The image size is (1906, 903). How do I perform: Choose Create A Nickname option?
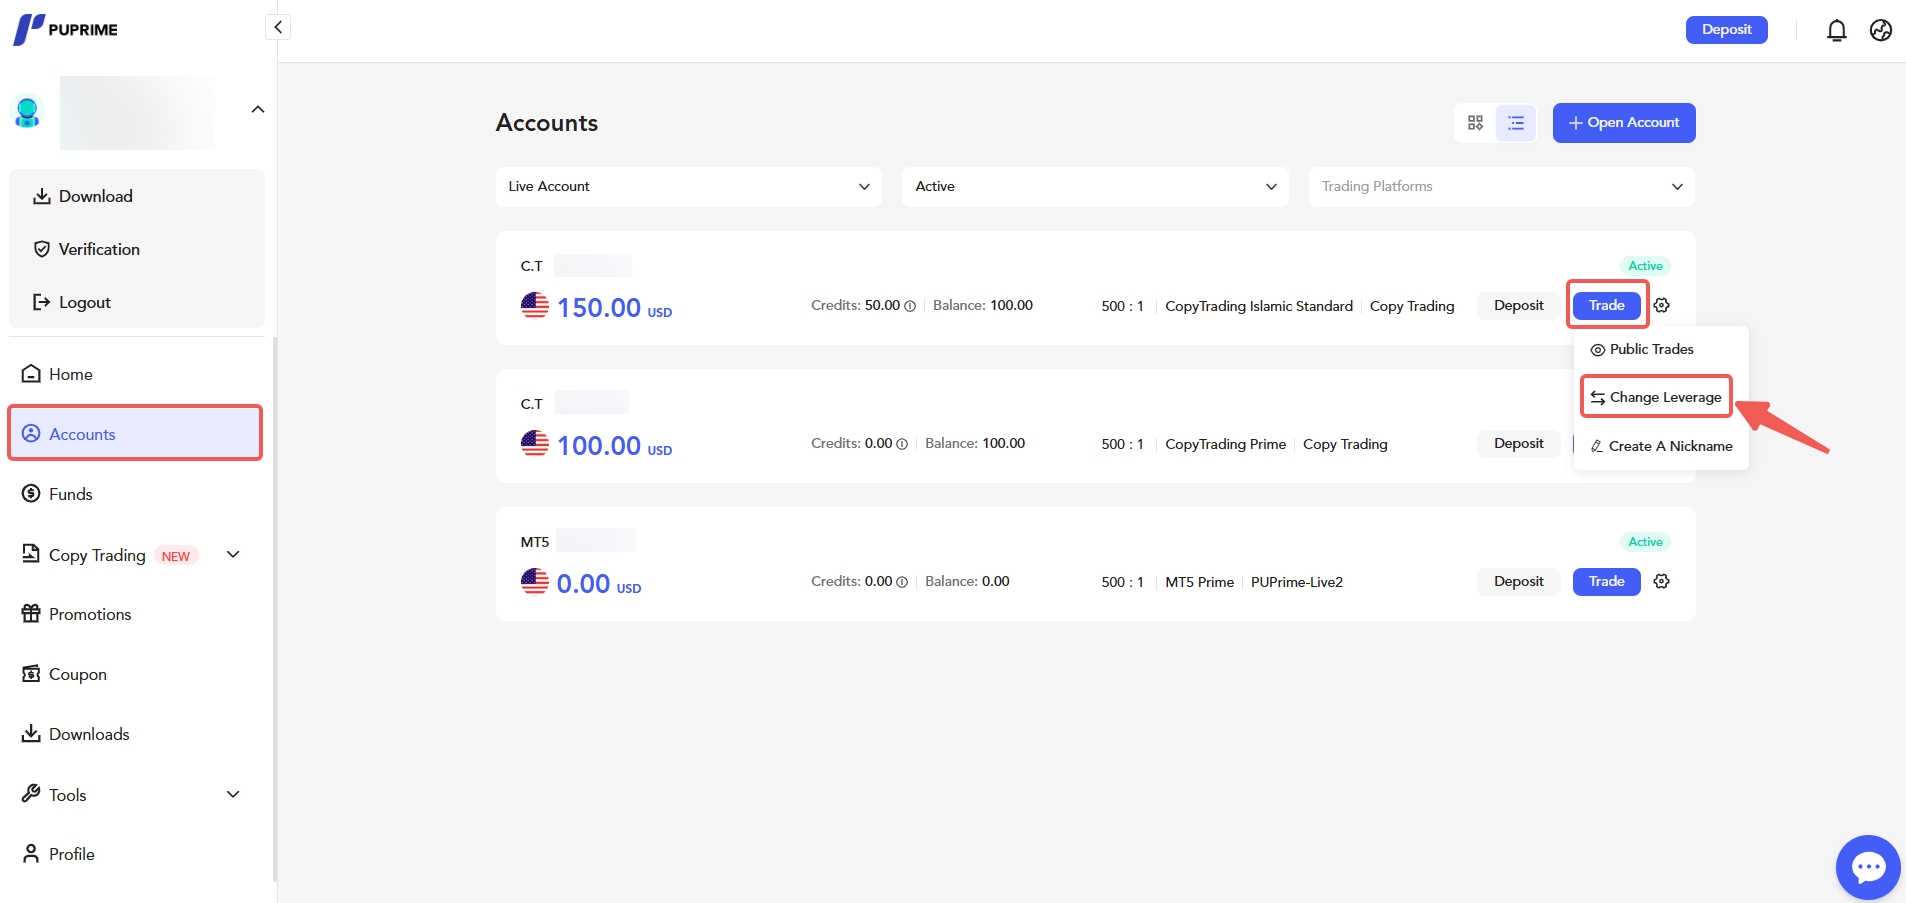click(1661, 446)
